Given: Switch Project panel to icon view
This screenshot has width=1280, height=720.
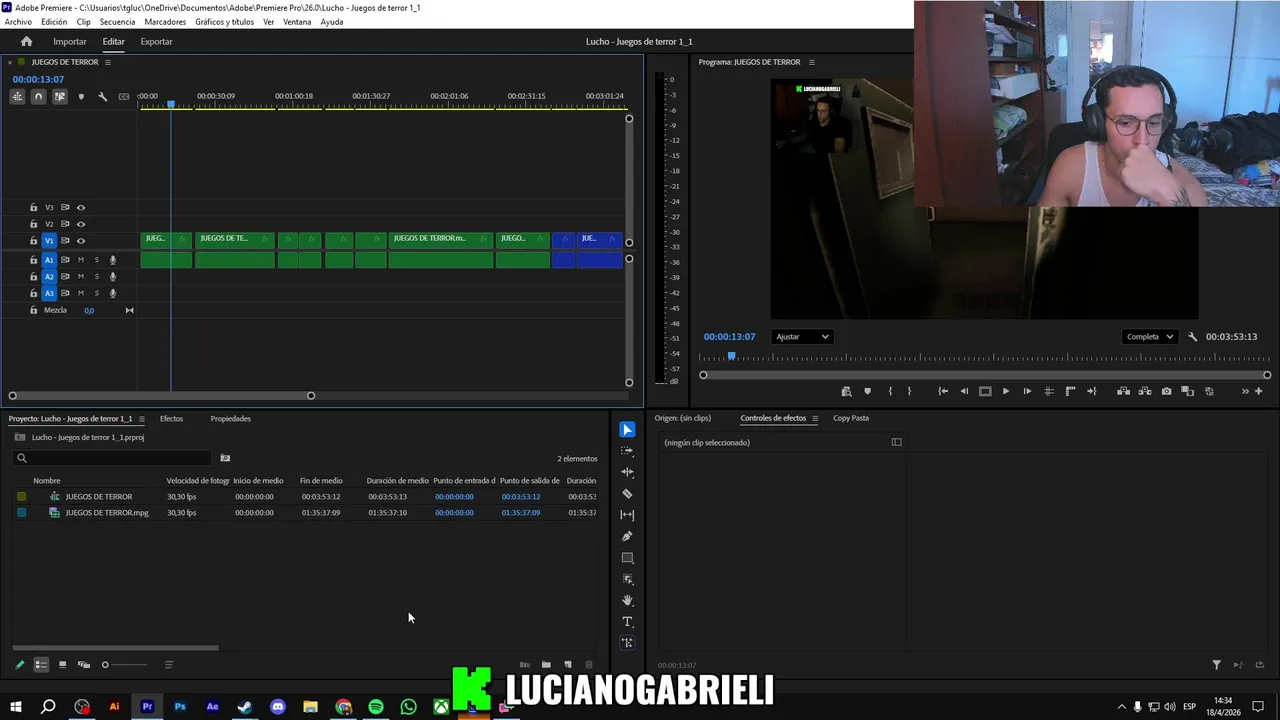Looking at the screenshot, I should pyautogui.click(x=62, y=665).
